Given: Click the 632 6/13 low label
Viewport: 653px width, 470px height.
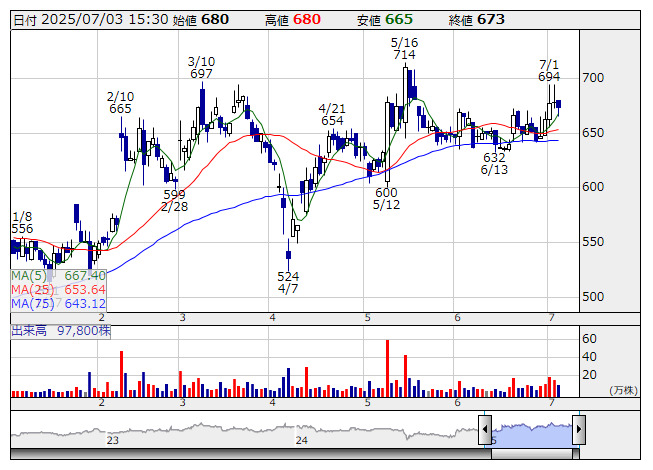Looking at the screenshot, I should click(494, 164).
